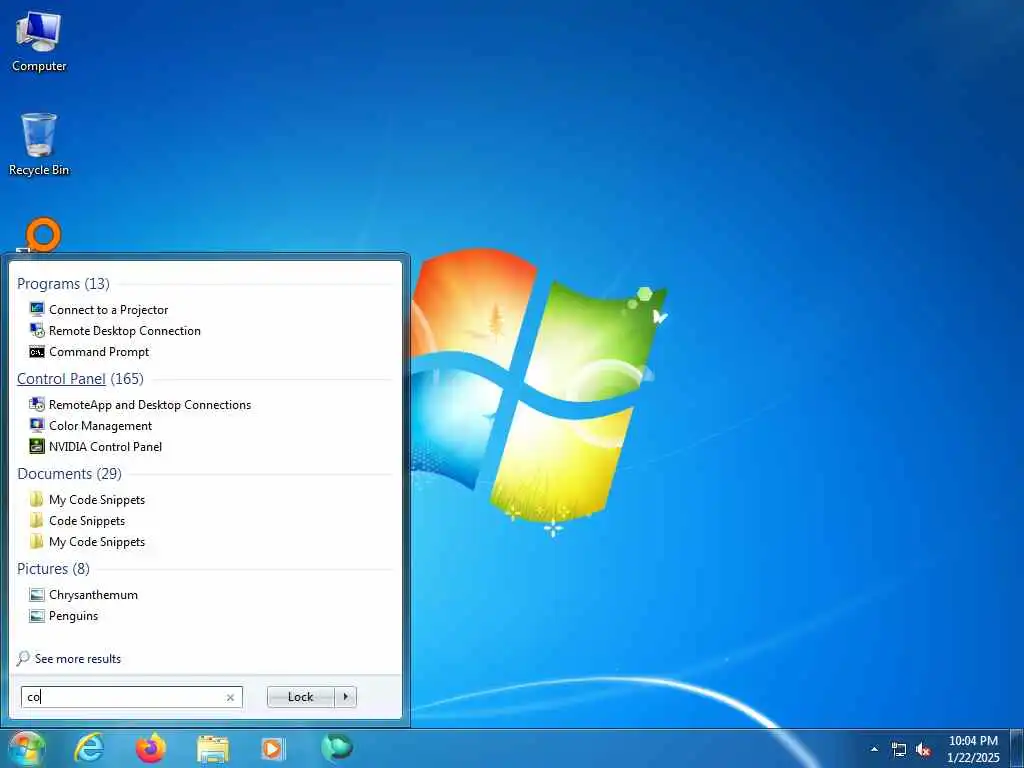The width and height of the screenshot is (1024, 768).
Task: Click the network tray icon
Action: (x=899, y=750)
